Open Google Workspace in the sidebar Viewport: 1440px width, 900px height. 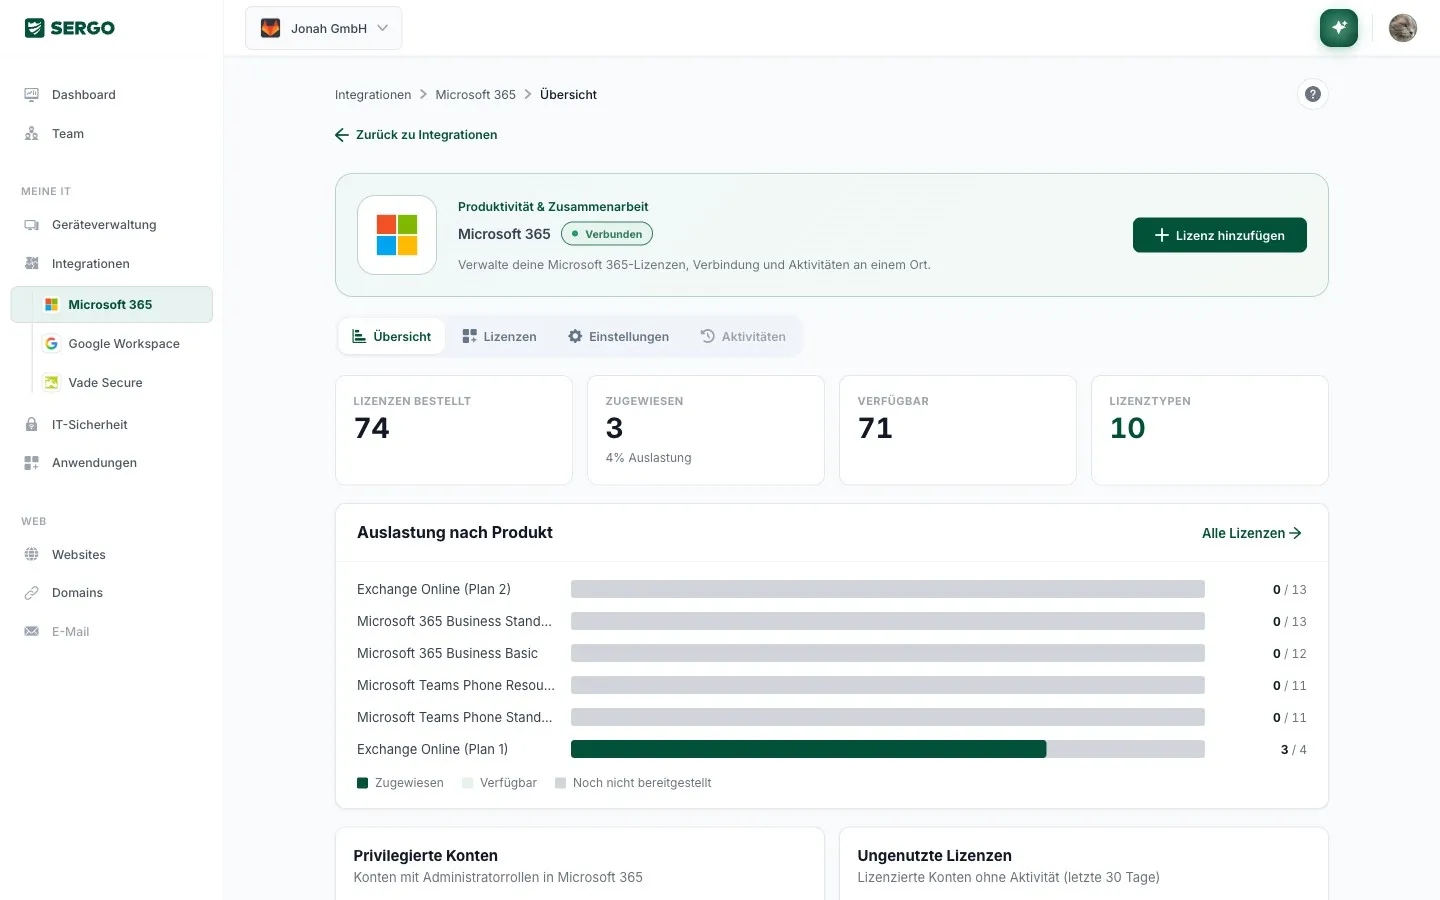[124, 344]
